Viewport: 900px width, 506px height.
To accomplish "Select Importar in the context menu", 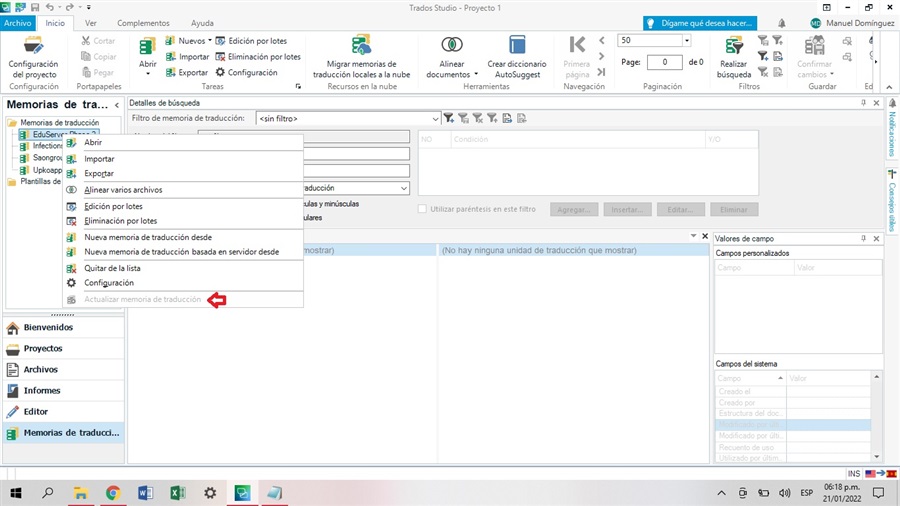I will pos(184,159).
